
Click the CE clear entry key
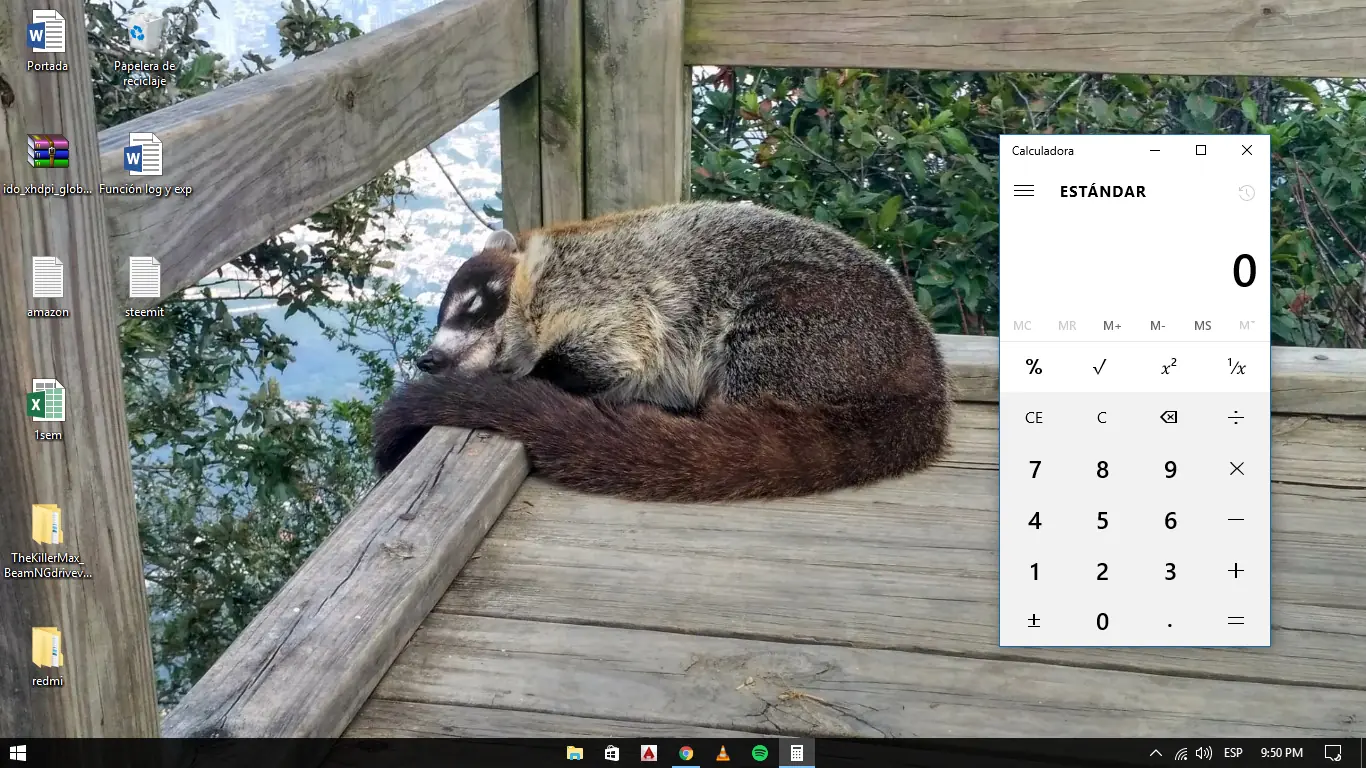1034,417
